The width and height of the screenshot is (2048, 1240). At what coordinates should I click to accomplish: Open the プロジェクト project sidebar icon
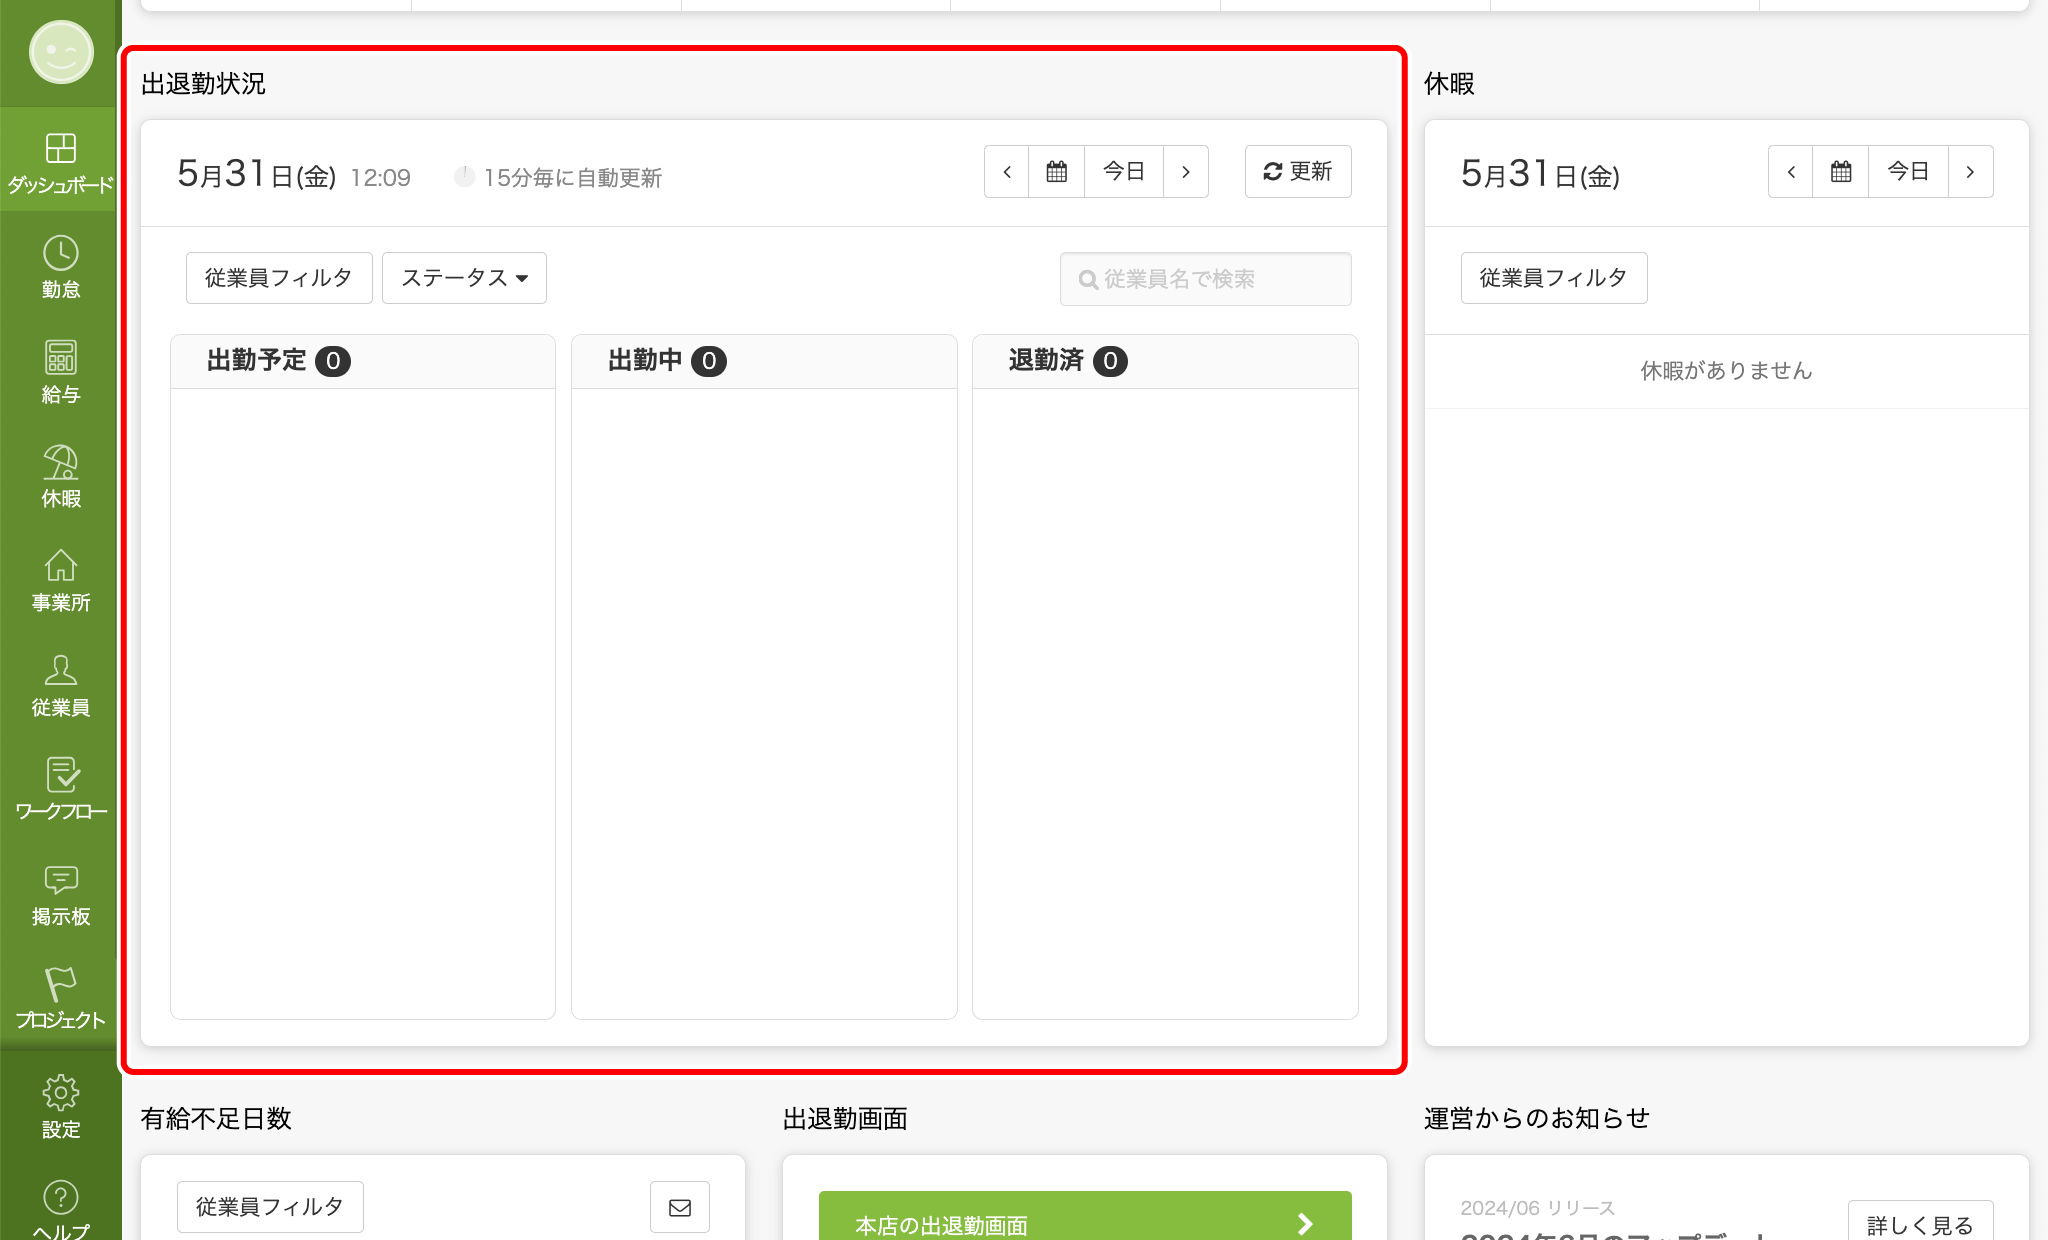pyautogui.click(x=60, y=998)
